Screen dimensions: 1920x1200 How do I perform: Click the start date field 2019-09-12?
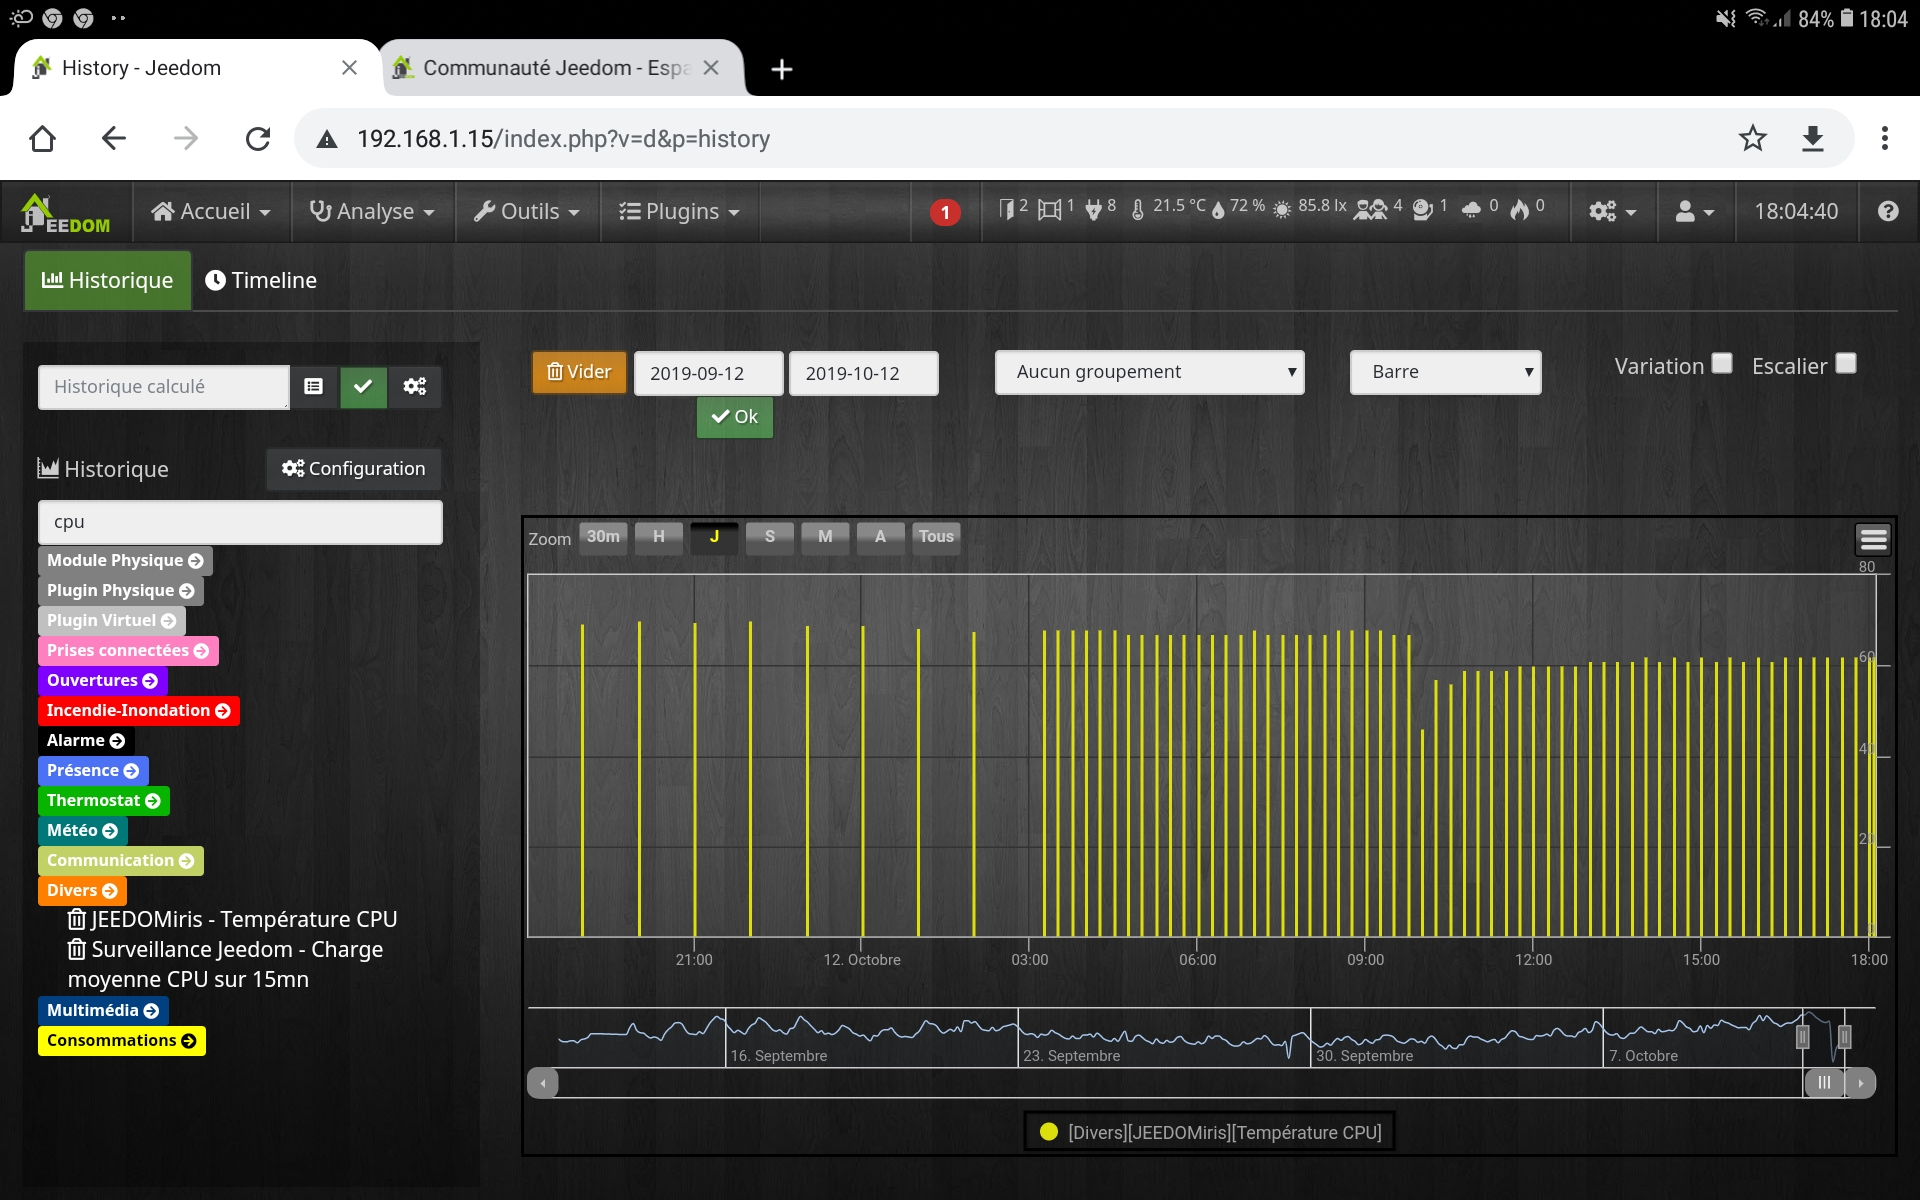(x=709, y=373)
